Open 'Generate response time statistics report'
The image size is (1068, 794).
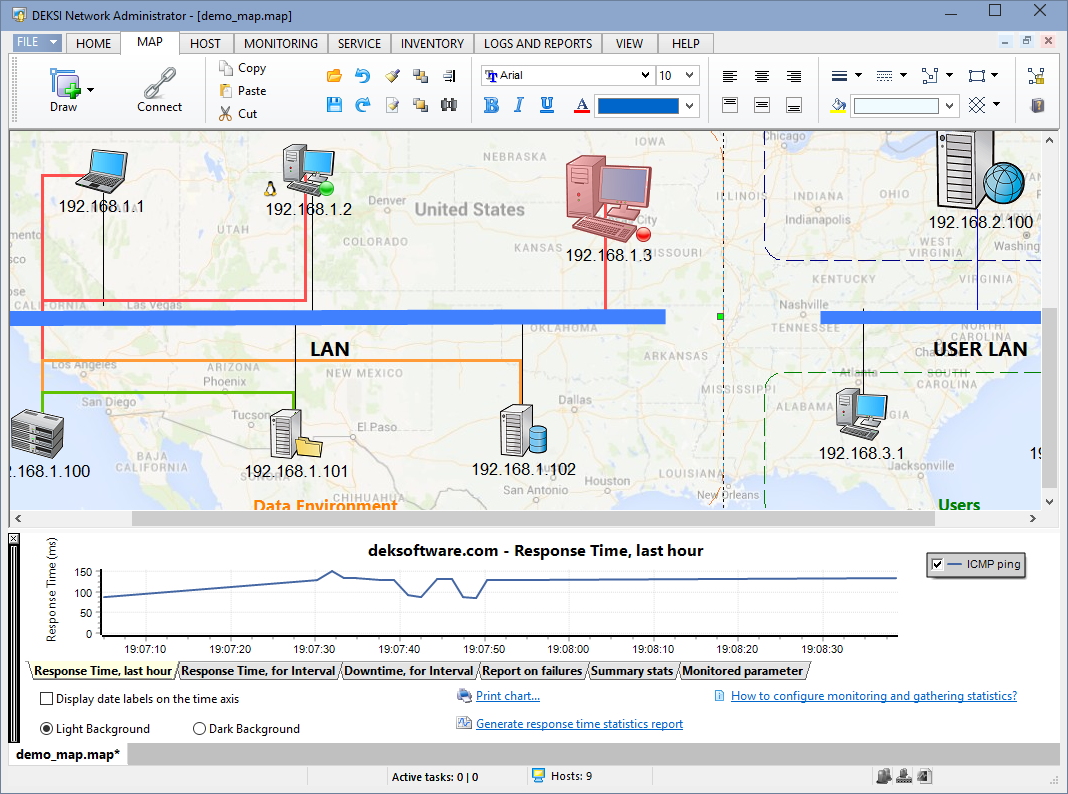[578, 723]
